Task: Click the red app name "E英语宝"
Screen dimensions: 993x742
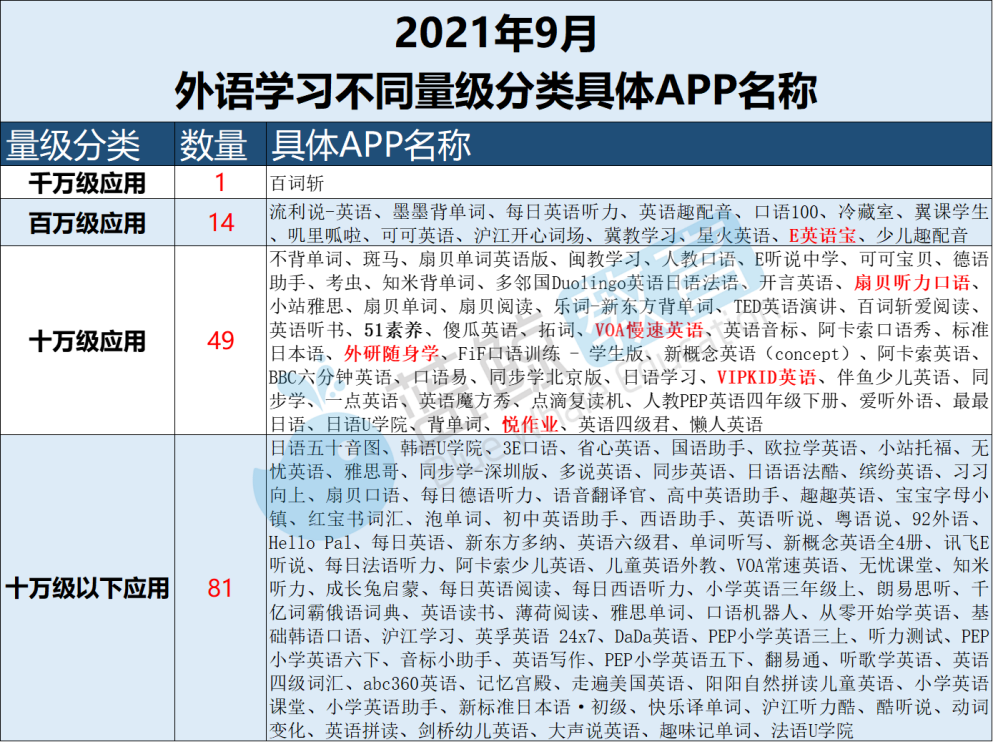Action: click(822, 236)
